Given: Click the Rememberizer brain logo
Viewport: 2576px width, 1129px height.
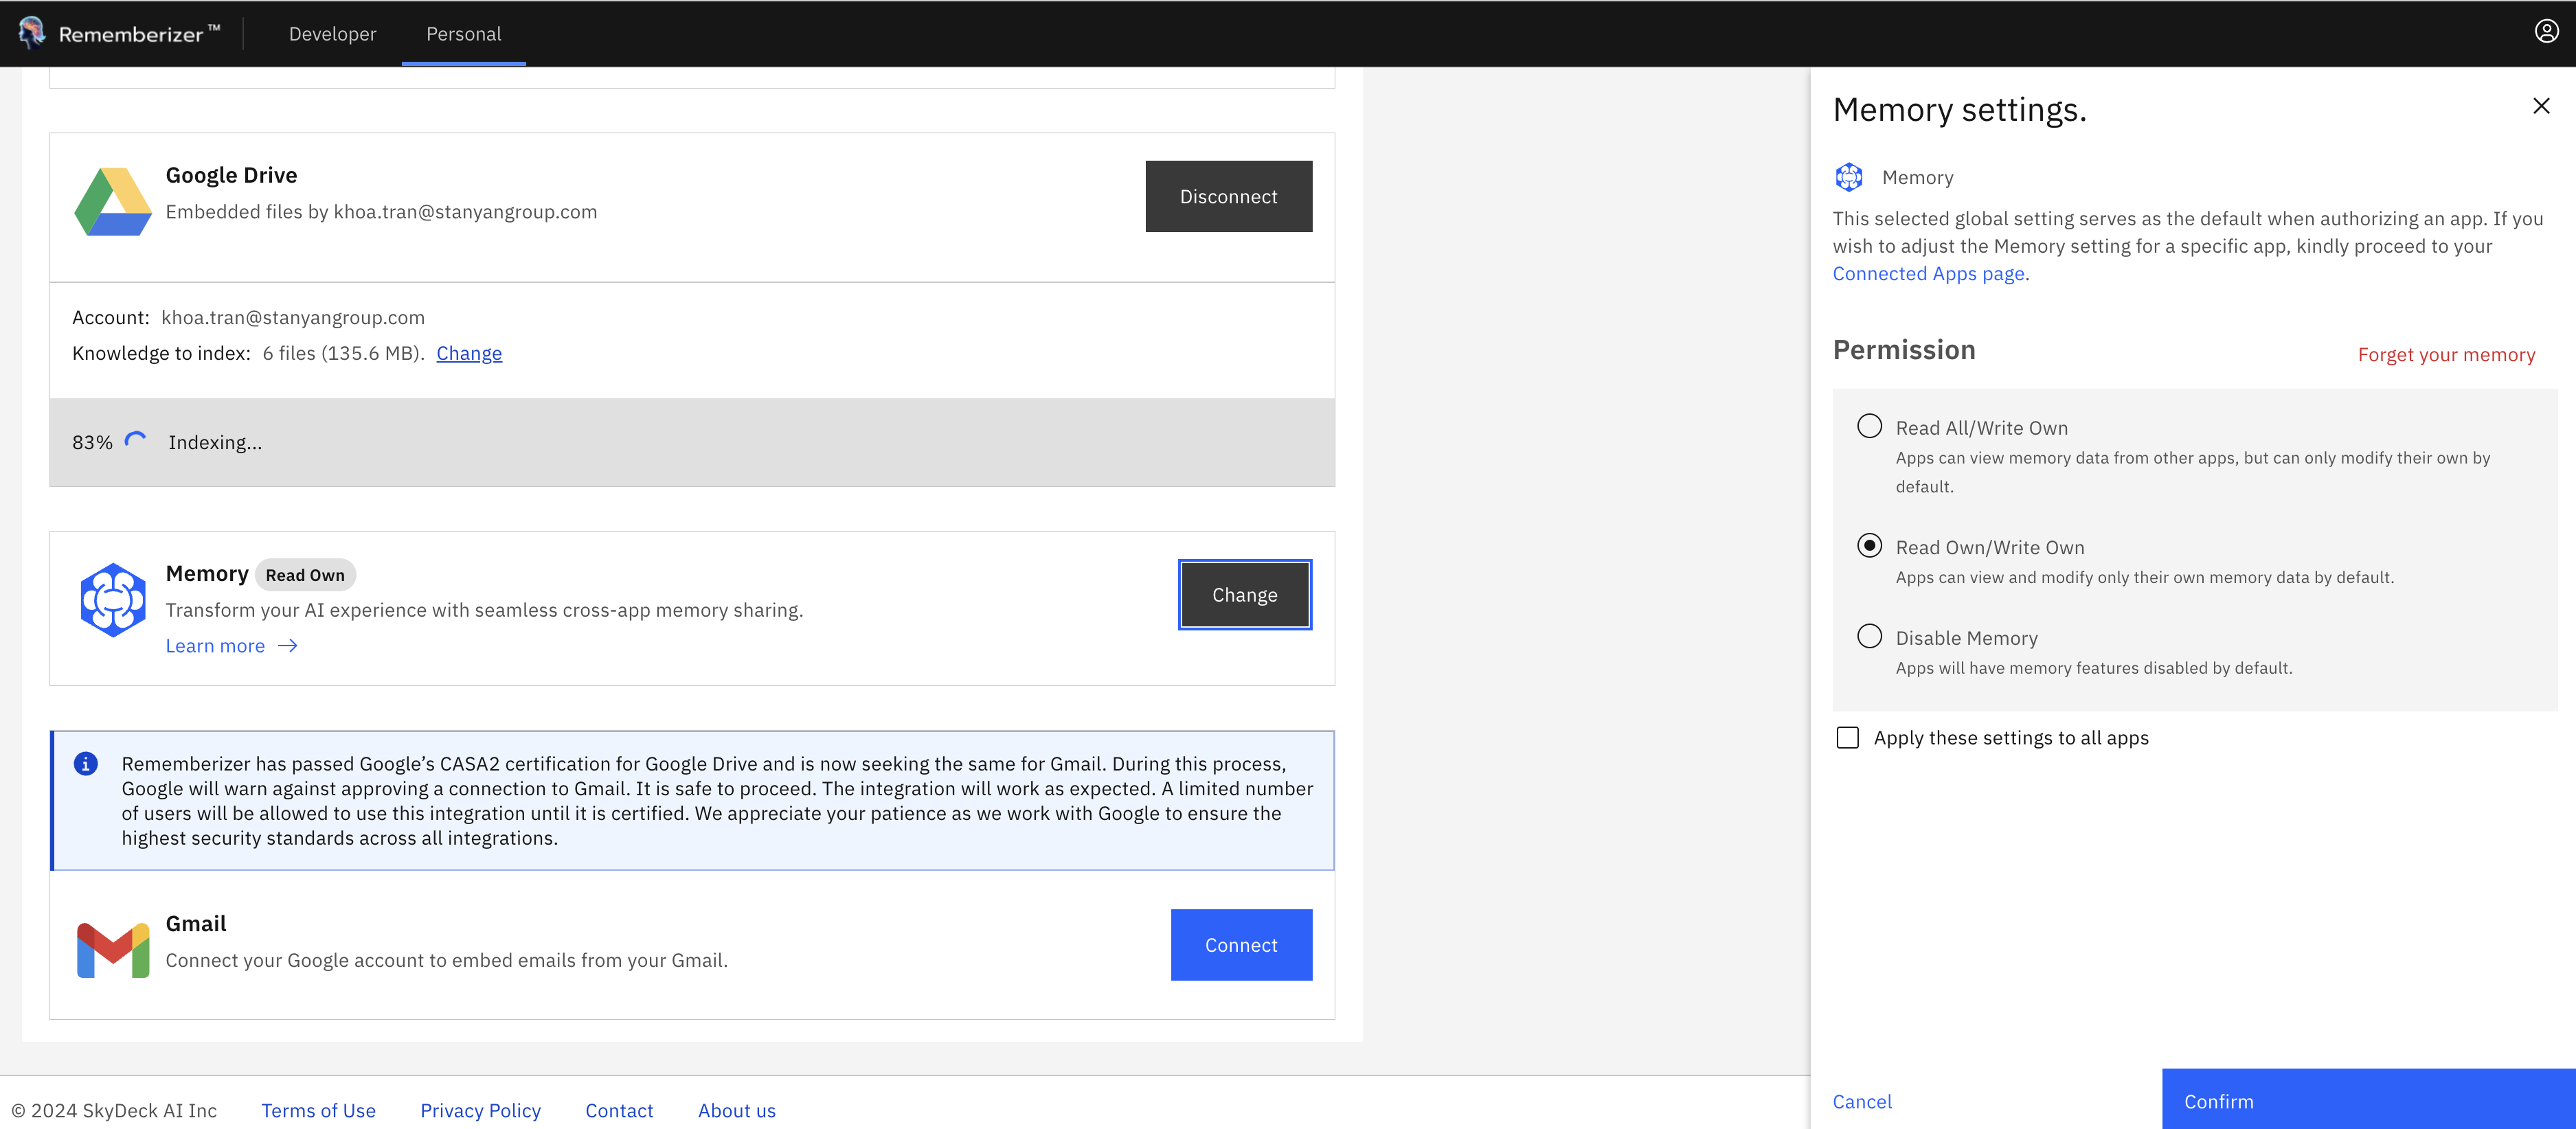Looking at the screenshot, I should point(33,32).
